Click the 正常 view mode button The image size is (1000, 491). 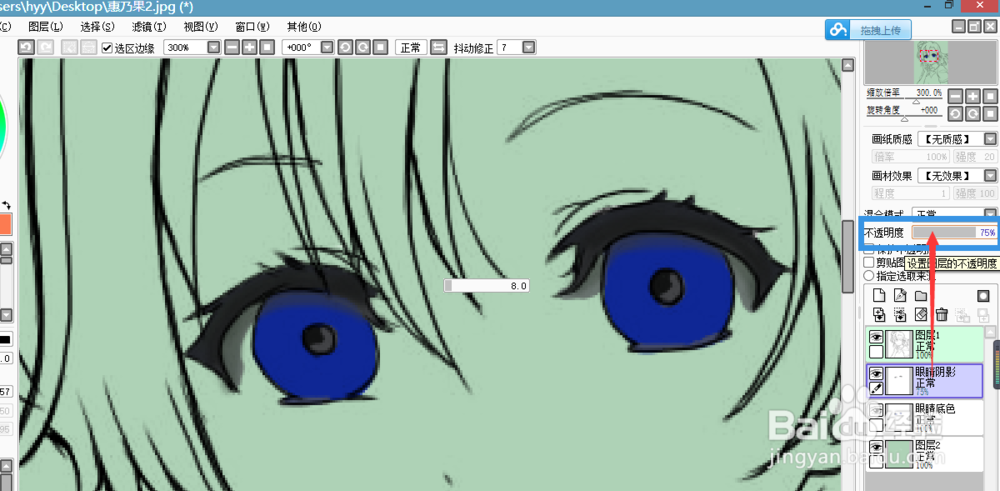(411, 48)
